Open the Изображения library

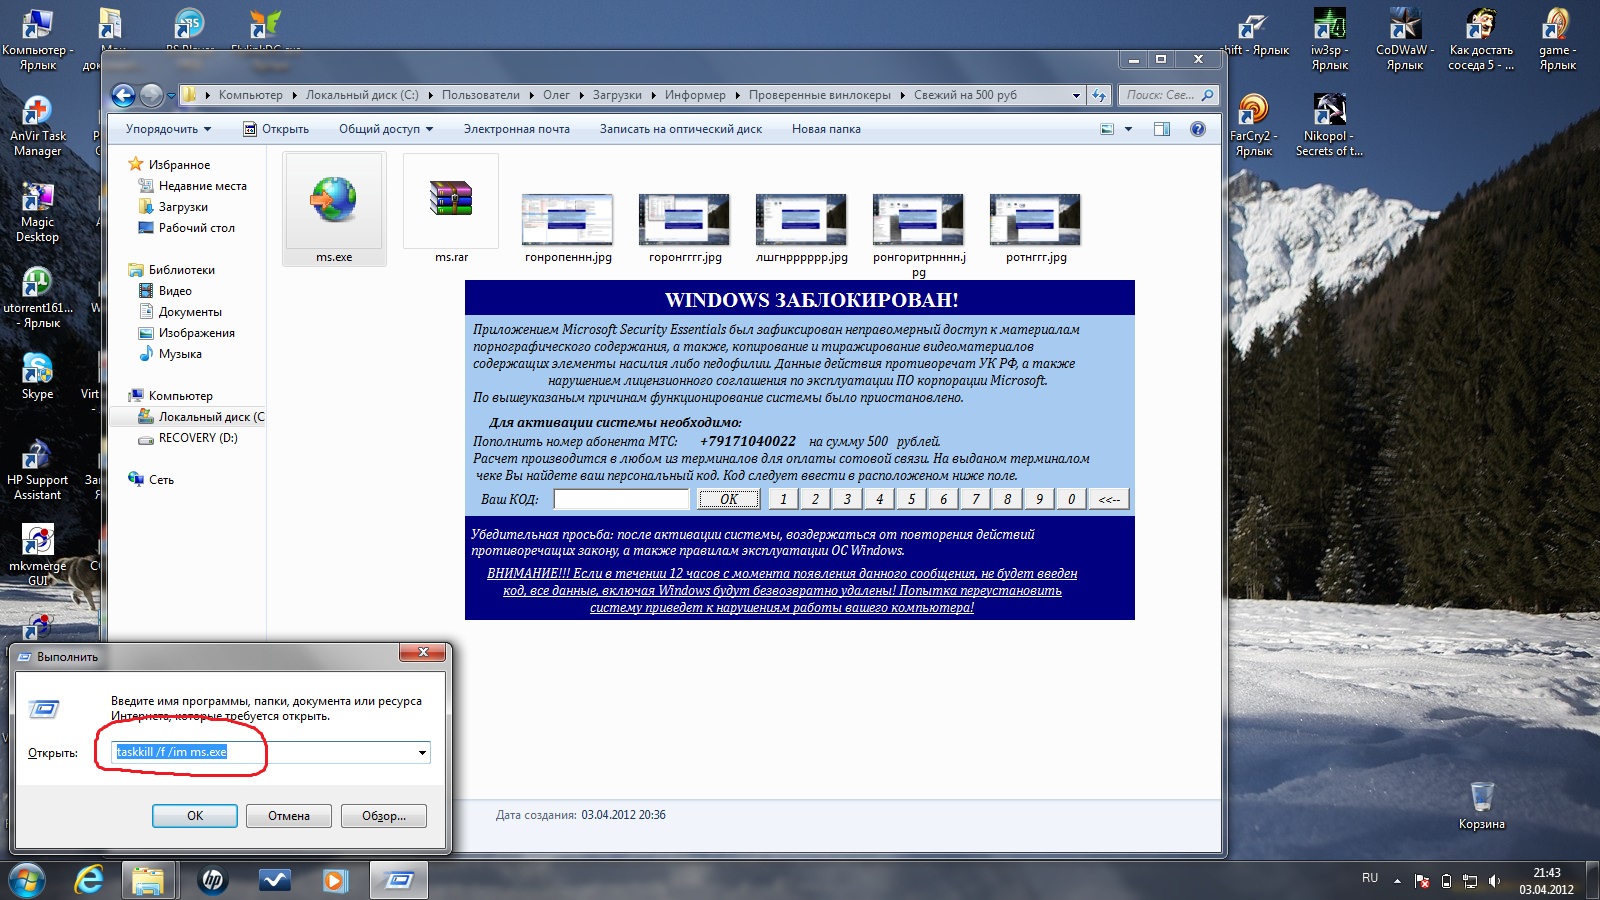196,333
